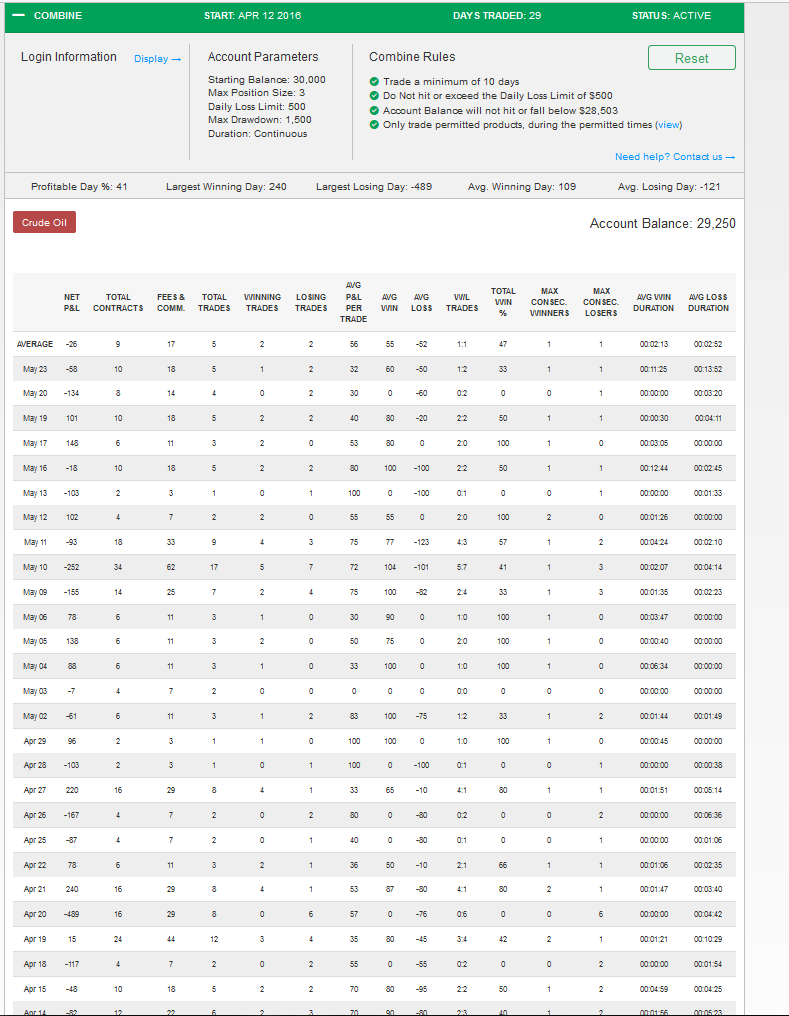
Task: Select the AVERAGE row label
Action: click(35, 344)
